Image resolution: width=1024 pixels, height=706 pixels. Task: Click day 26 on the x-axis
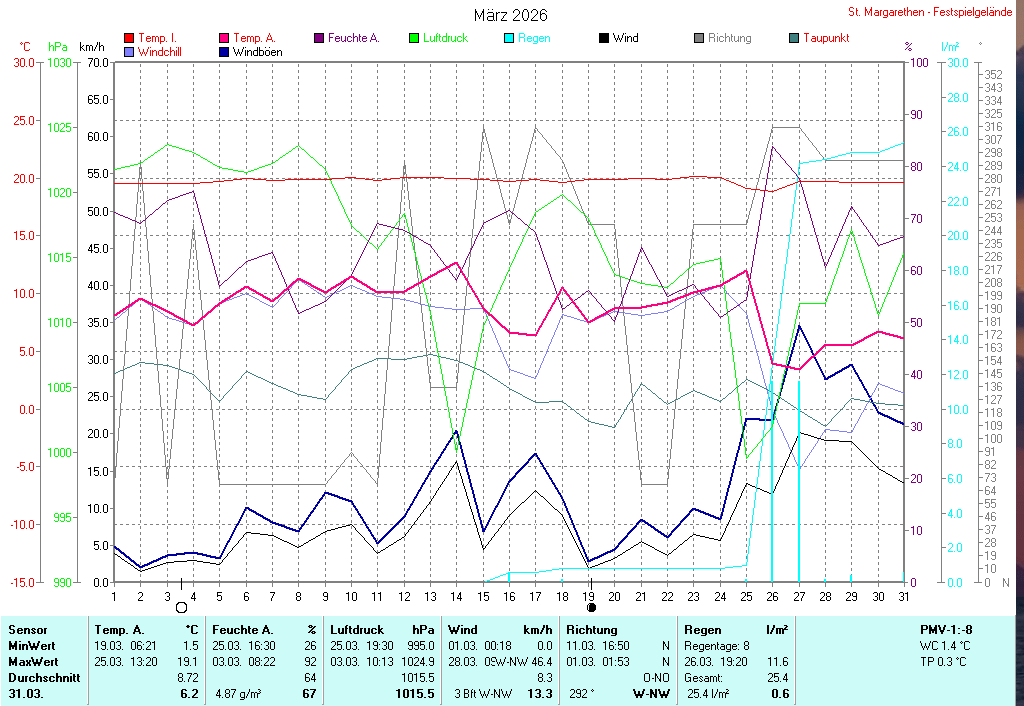(772, 596)
